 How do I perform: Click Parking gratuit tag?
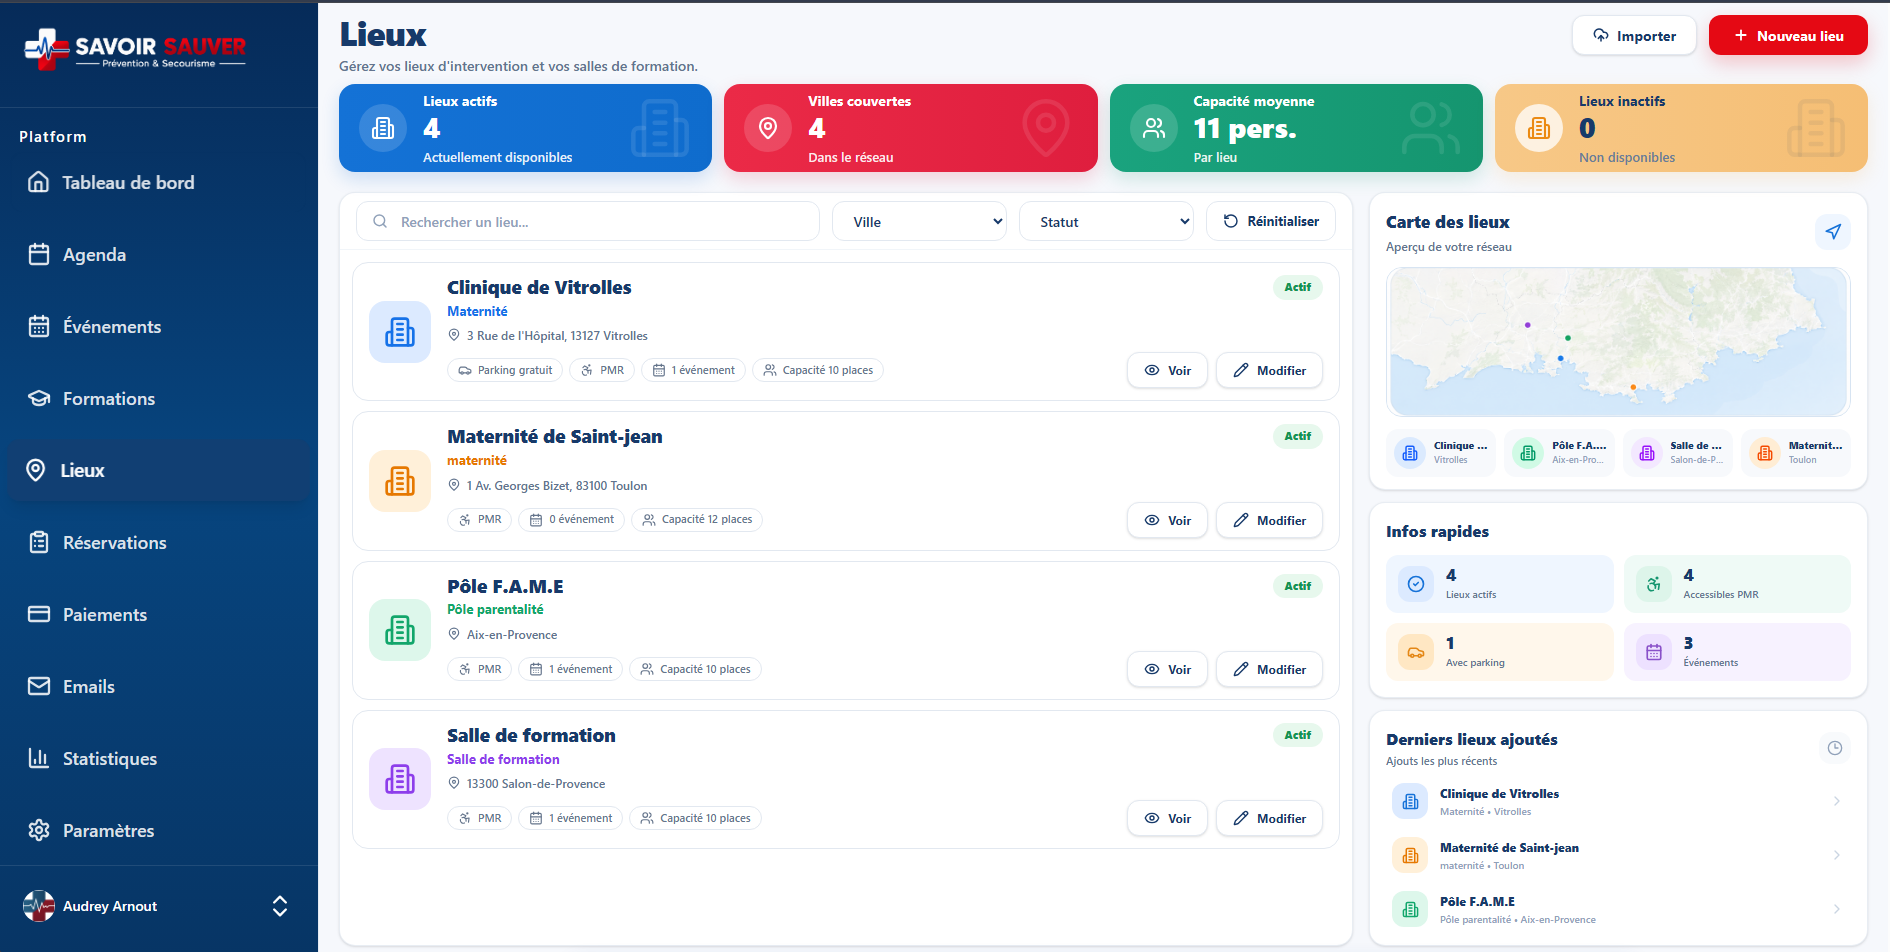[x=505, y=370]
